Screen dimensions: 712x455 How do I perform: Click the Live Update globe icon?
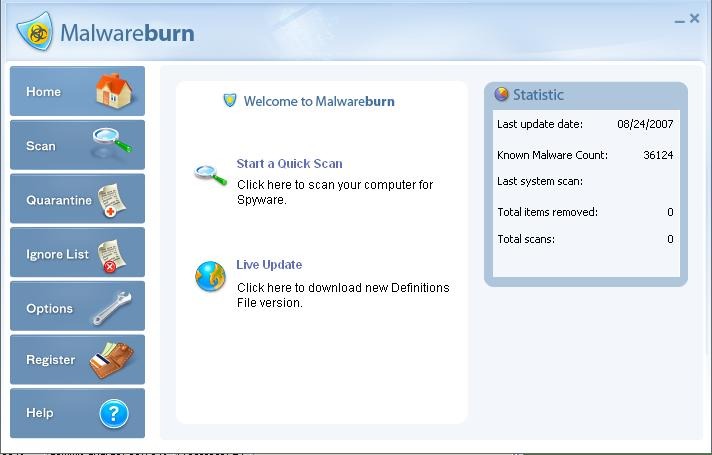(x=210, y=276)
